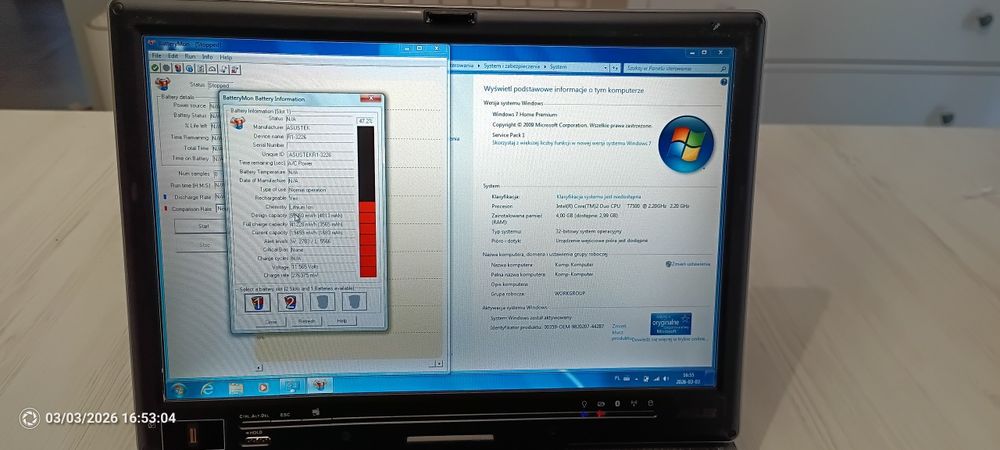This screenshot has height=450, width=1000.
Task: Close the Battery Information dialog with red X
Action: 371,98
